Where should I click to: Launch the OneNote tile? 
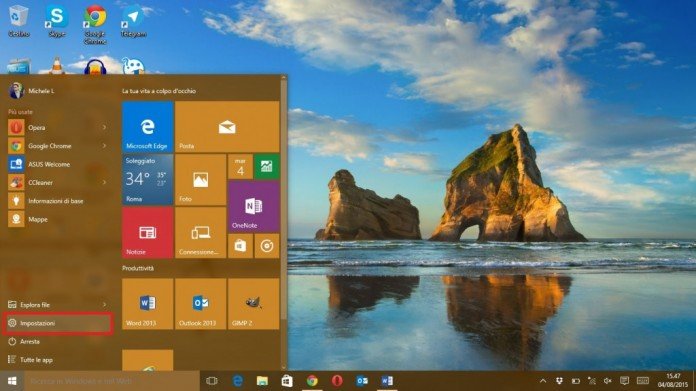[x=253, y=206]
